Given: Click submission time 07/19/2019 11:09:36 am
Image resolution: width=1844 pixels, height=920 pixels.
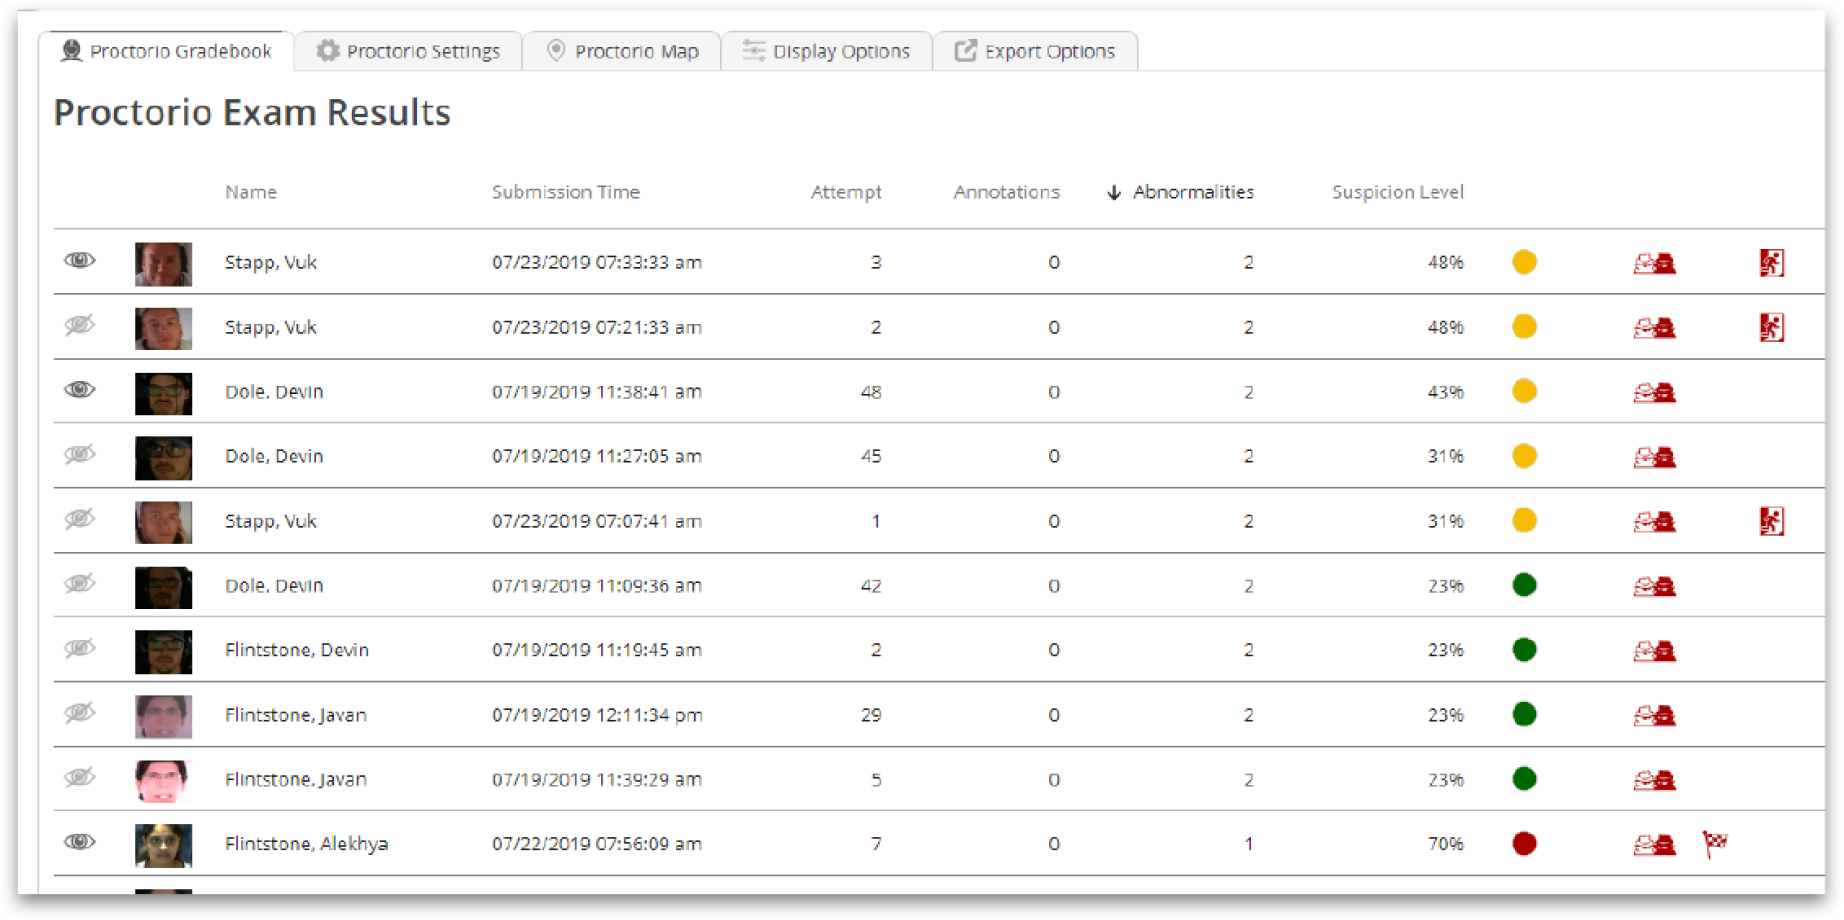Looking at the screenshot, I should [x=597, y=586].
